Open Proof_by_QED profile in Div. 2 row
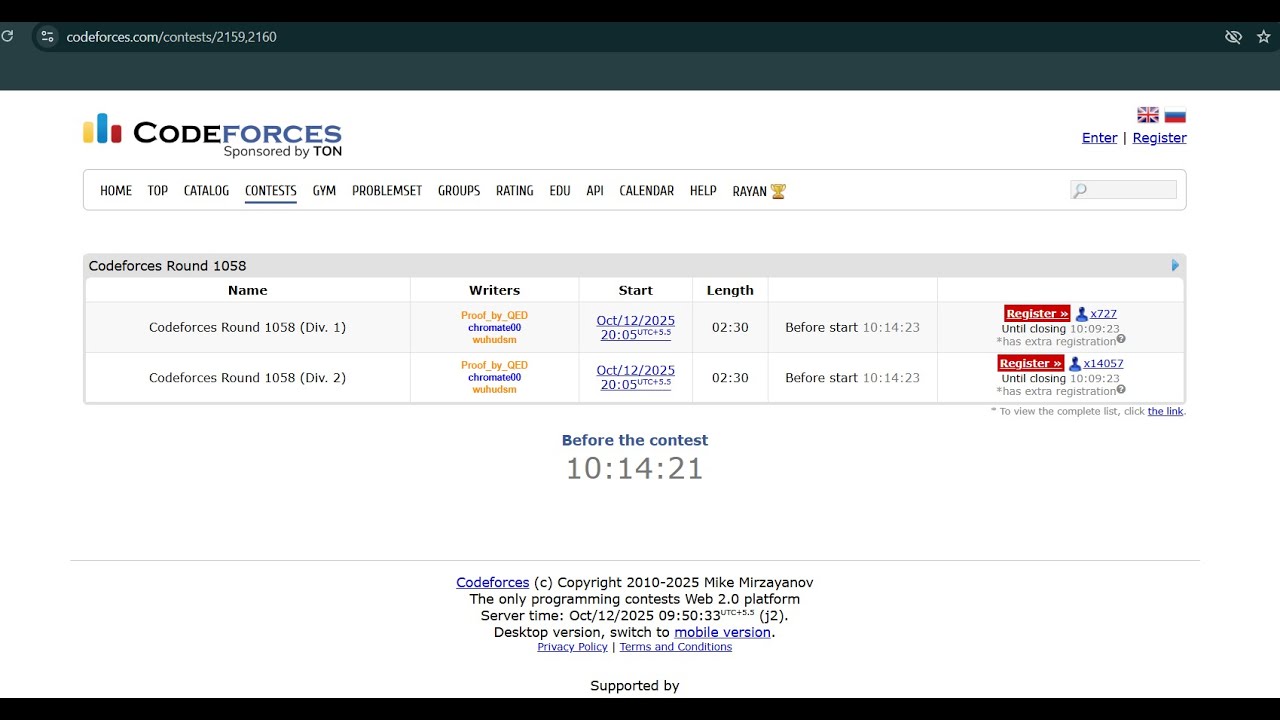 [x=494, y=365]
